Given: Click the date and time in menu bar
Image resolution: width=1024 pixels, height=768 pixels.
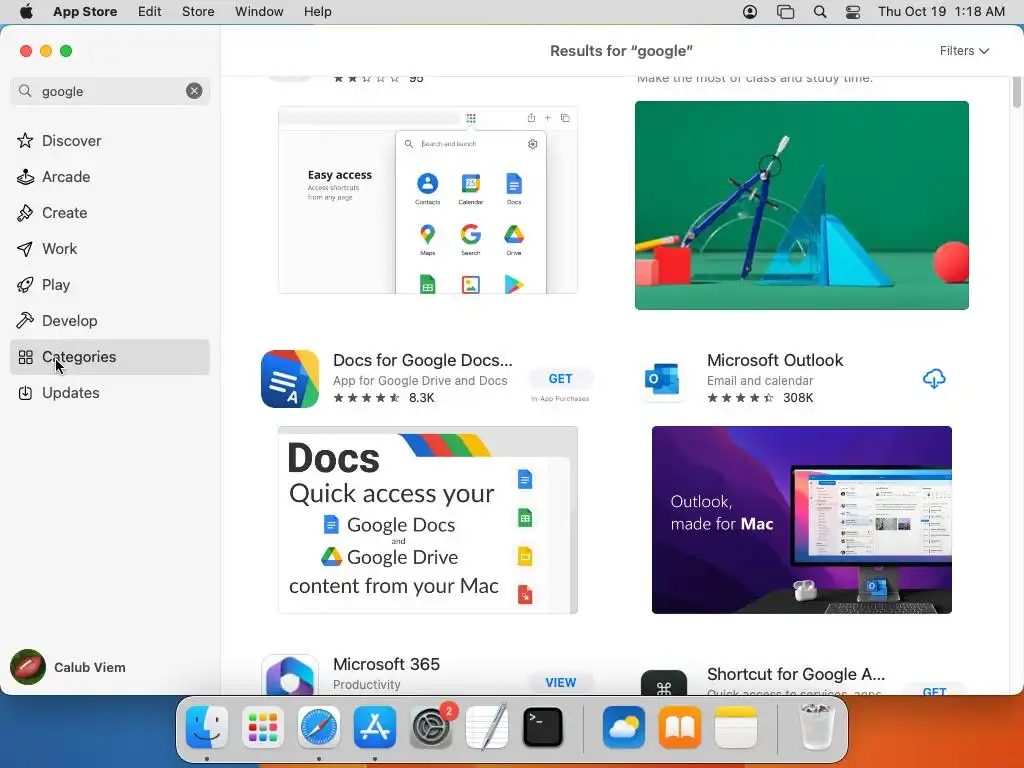Looking at the screenshot, I should click(x=941, y=12).
